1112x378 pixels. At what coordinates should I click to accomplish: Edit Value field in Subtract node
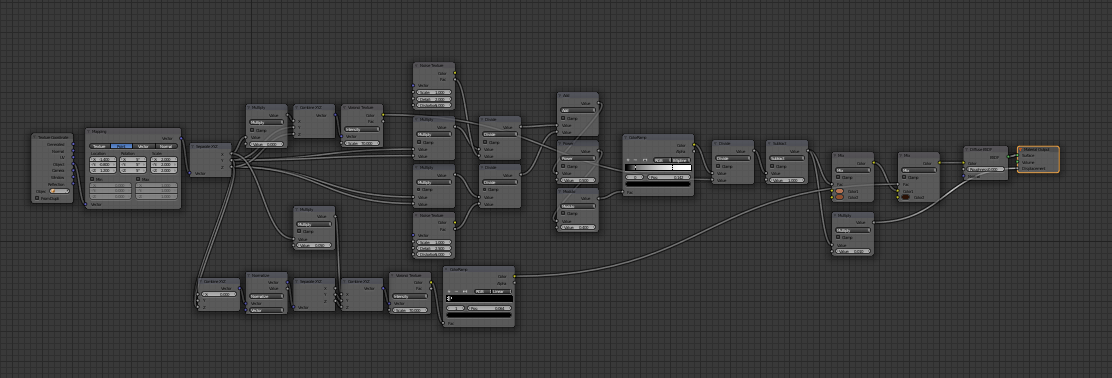[x=786, y=180]
